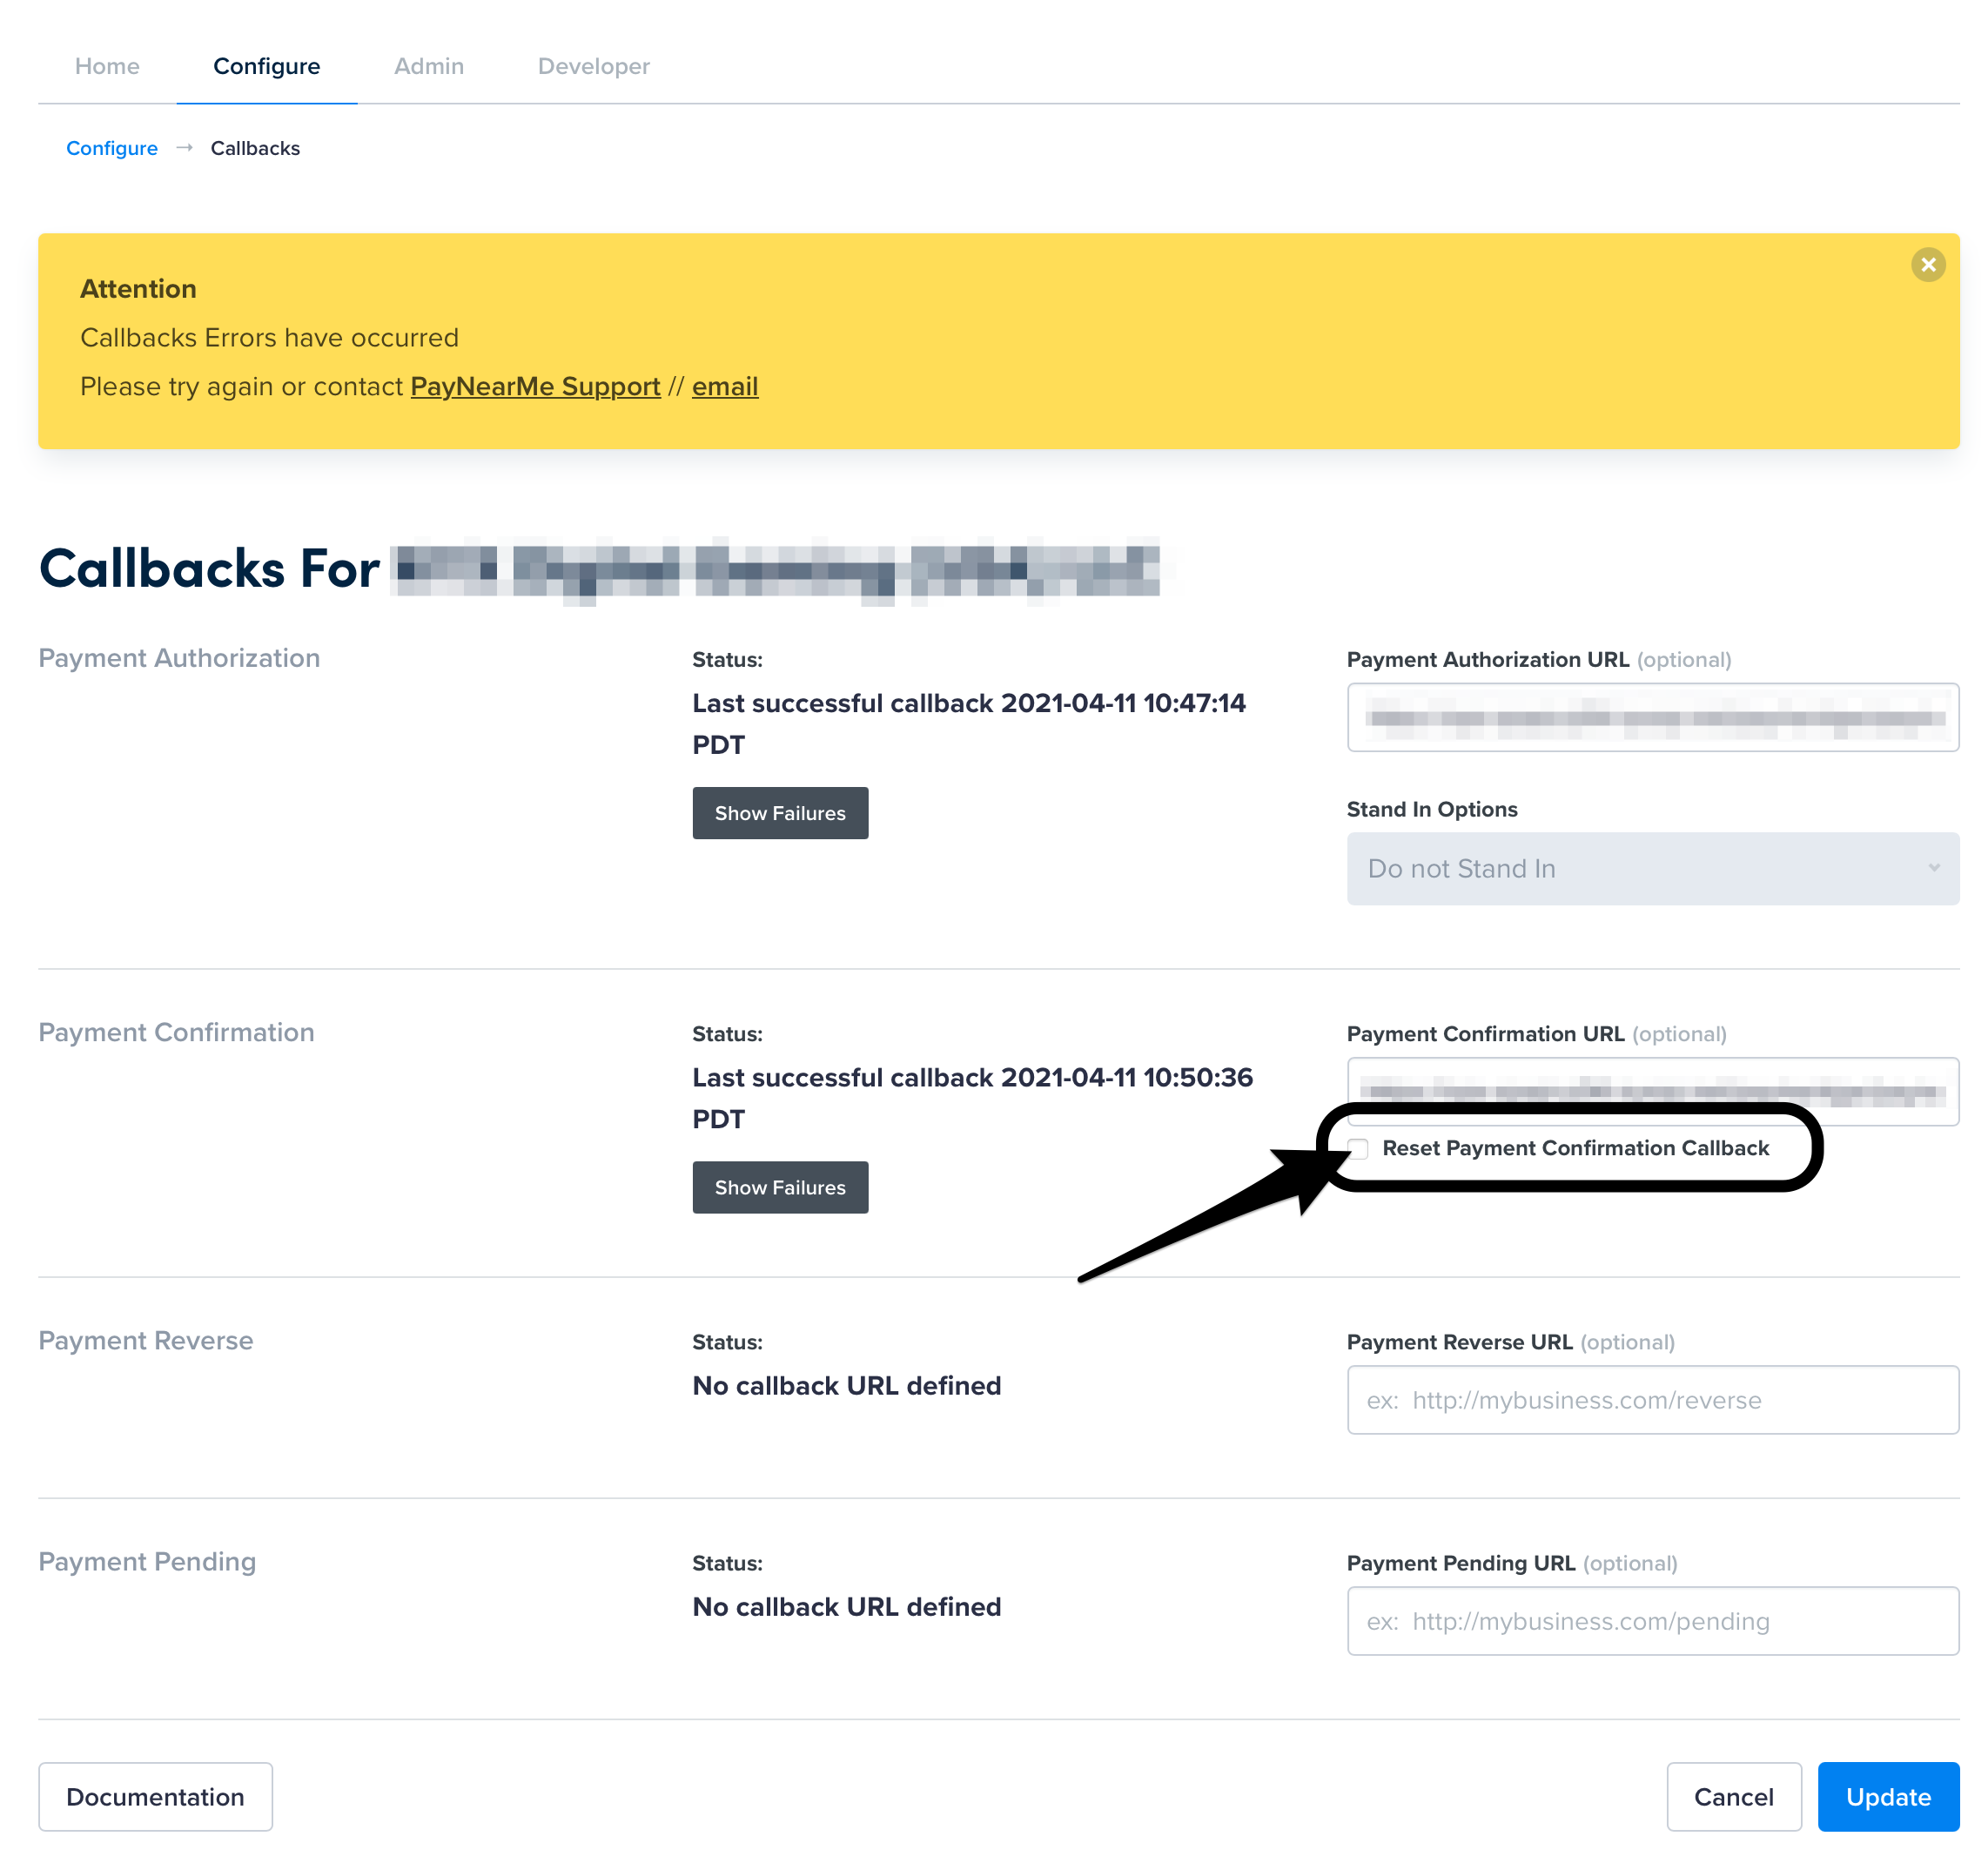Open the Documentation page

pos(155,1797)
